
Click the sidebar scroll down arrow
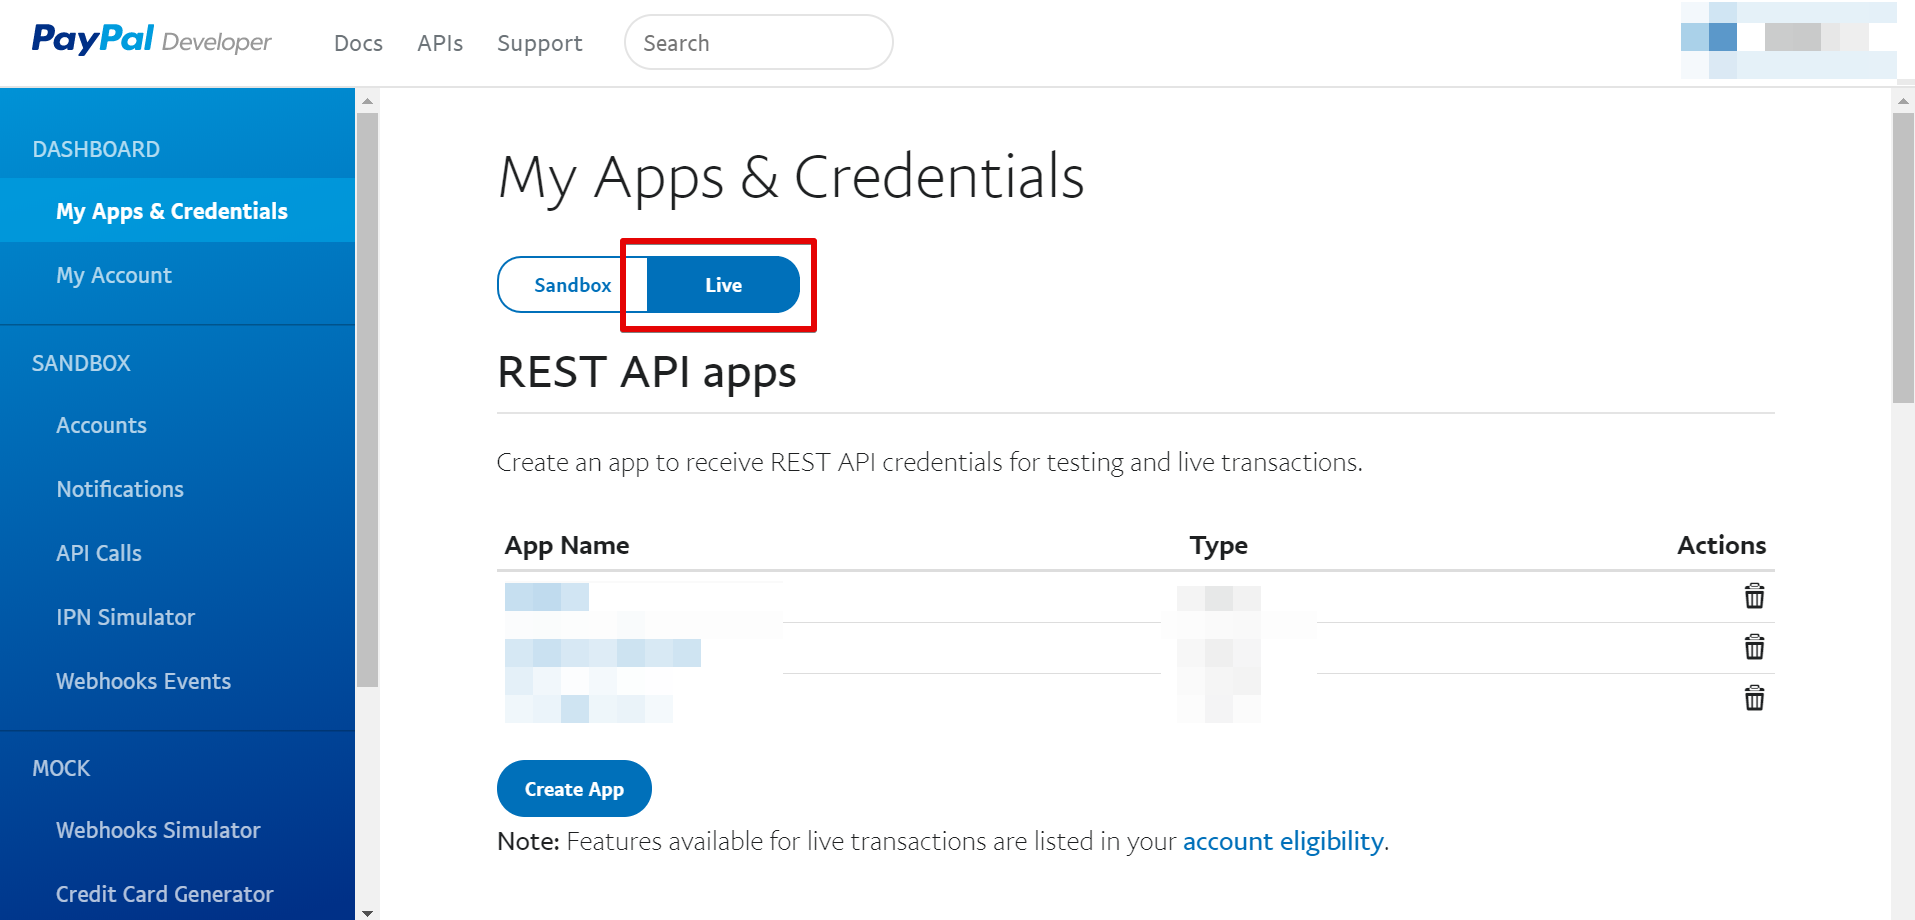pyautogui.click(x=367, y=912)
